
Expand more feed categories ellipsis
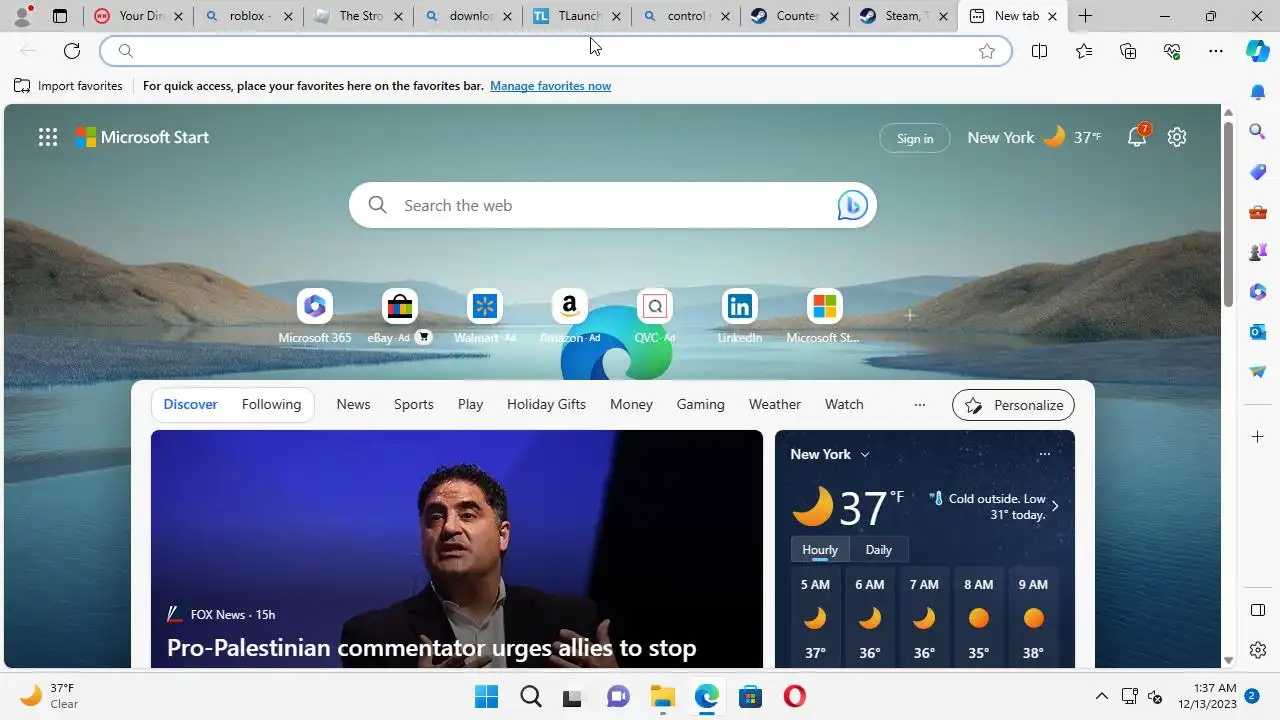click(x=920, y=405)
